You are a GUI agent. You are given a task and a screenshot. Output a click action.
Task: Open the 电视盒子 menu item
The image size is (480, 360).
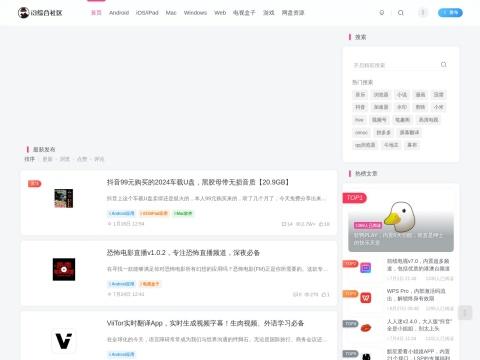point(244,13)
